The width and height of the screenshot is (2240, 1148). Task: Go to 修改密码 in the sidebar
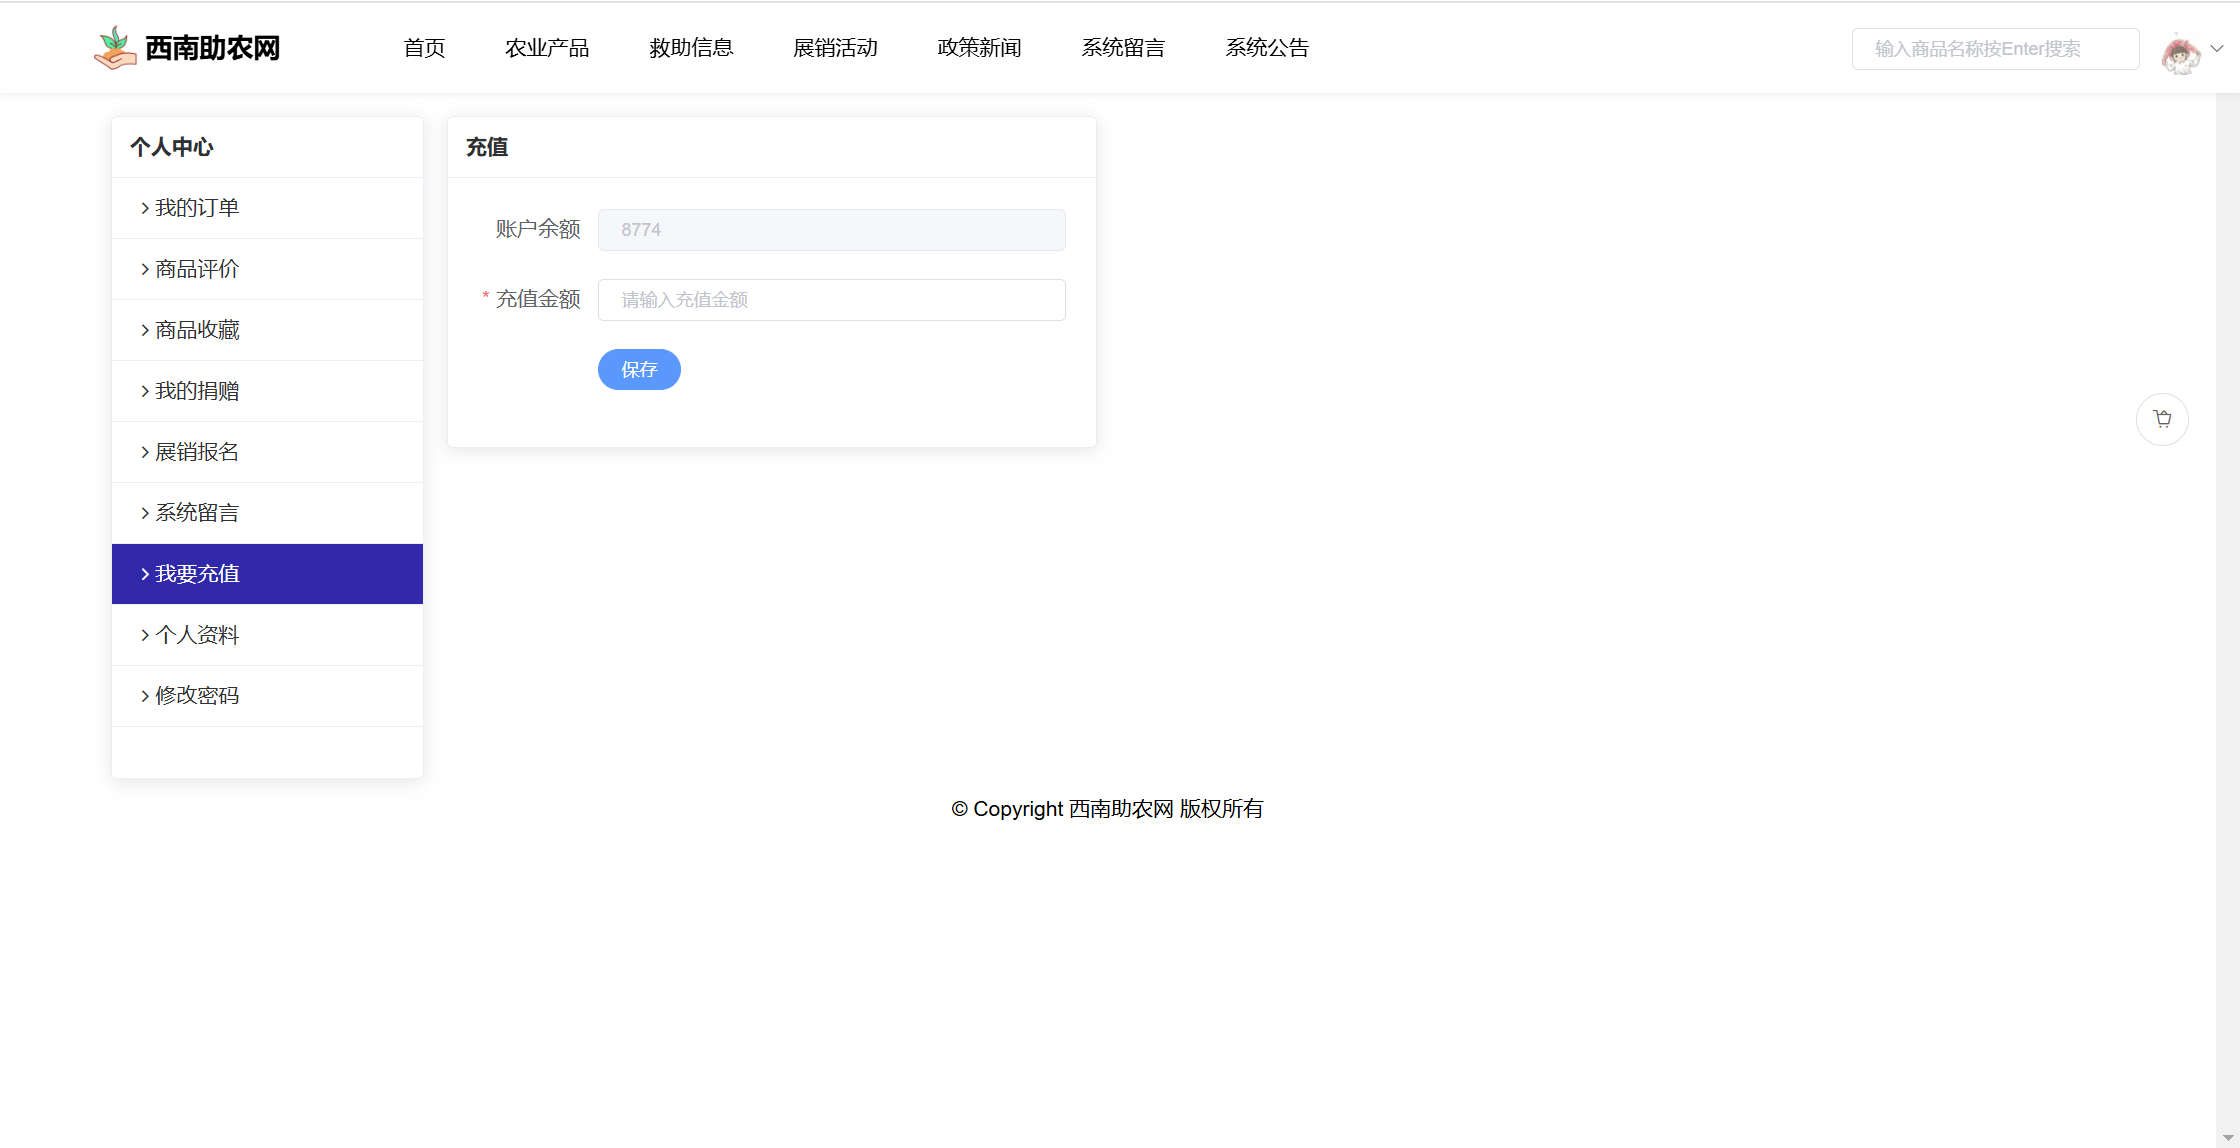point(197,696)
